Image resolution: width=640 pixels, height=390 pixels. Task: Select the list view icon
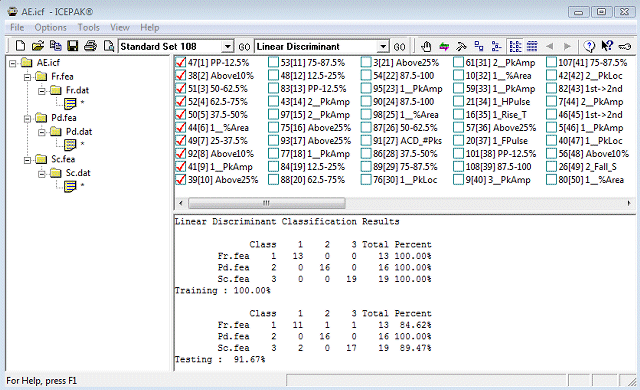(x=515, y=47)
